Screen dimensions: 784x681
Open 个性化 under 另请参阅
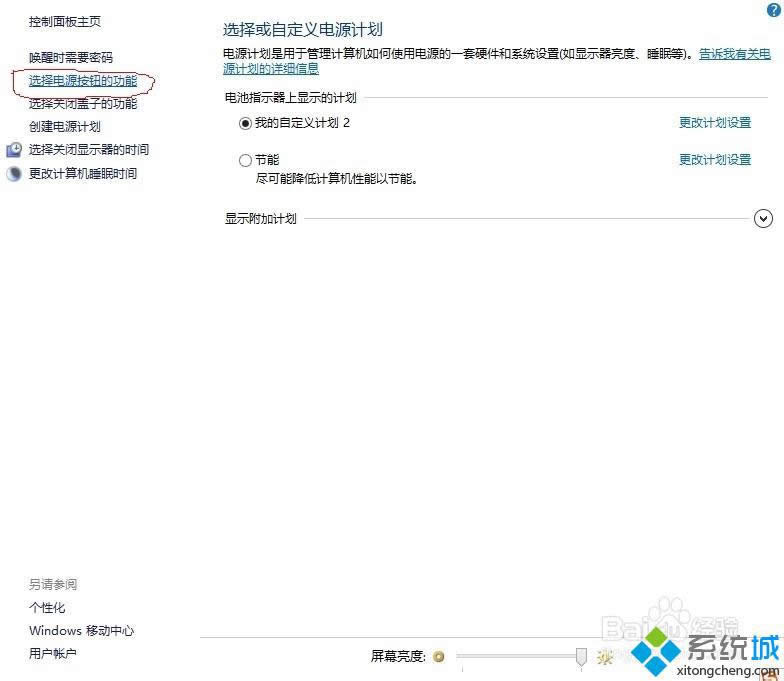click(x=47, y=608)
